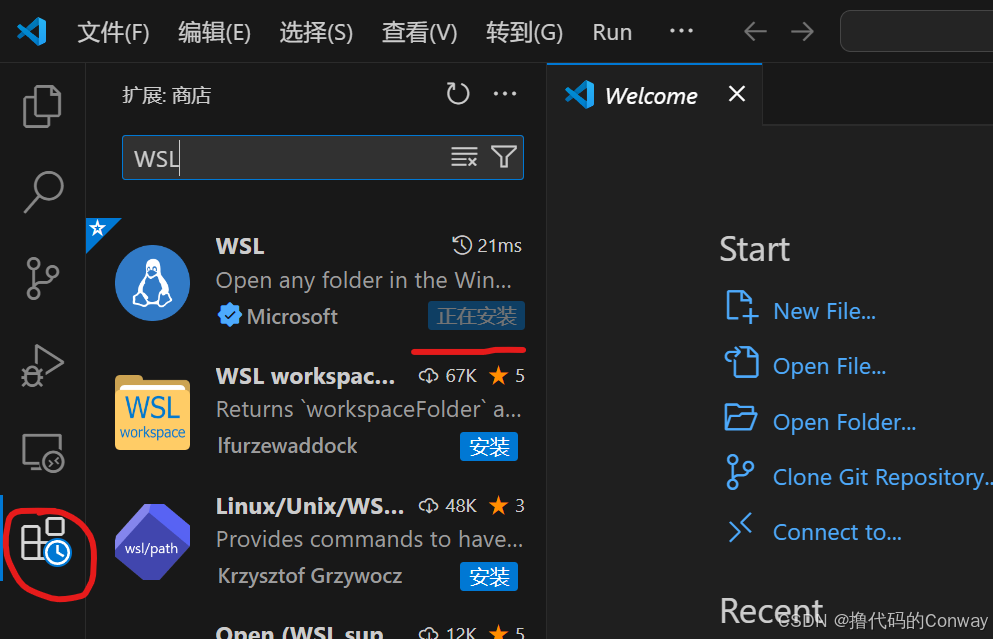Click the back navigation arrow
Image resolution: width=993 pixels, height=639 pixels.
coord(755,31)
